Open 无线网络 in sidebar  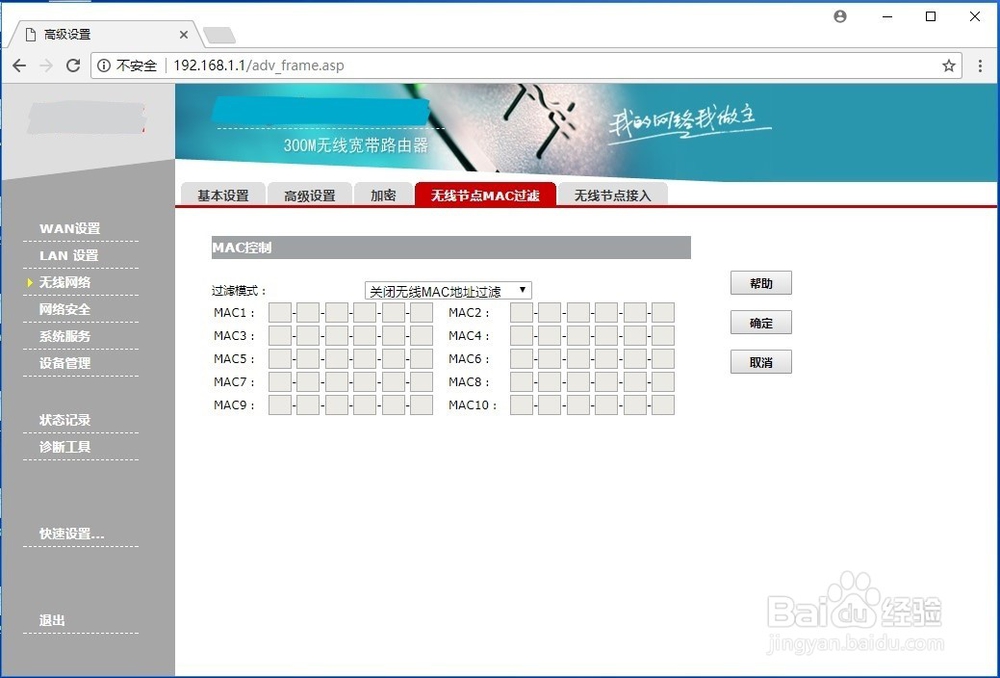pos(64,282)
